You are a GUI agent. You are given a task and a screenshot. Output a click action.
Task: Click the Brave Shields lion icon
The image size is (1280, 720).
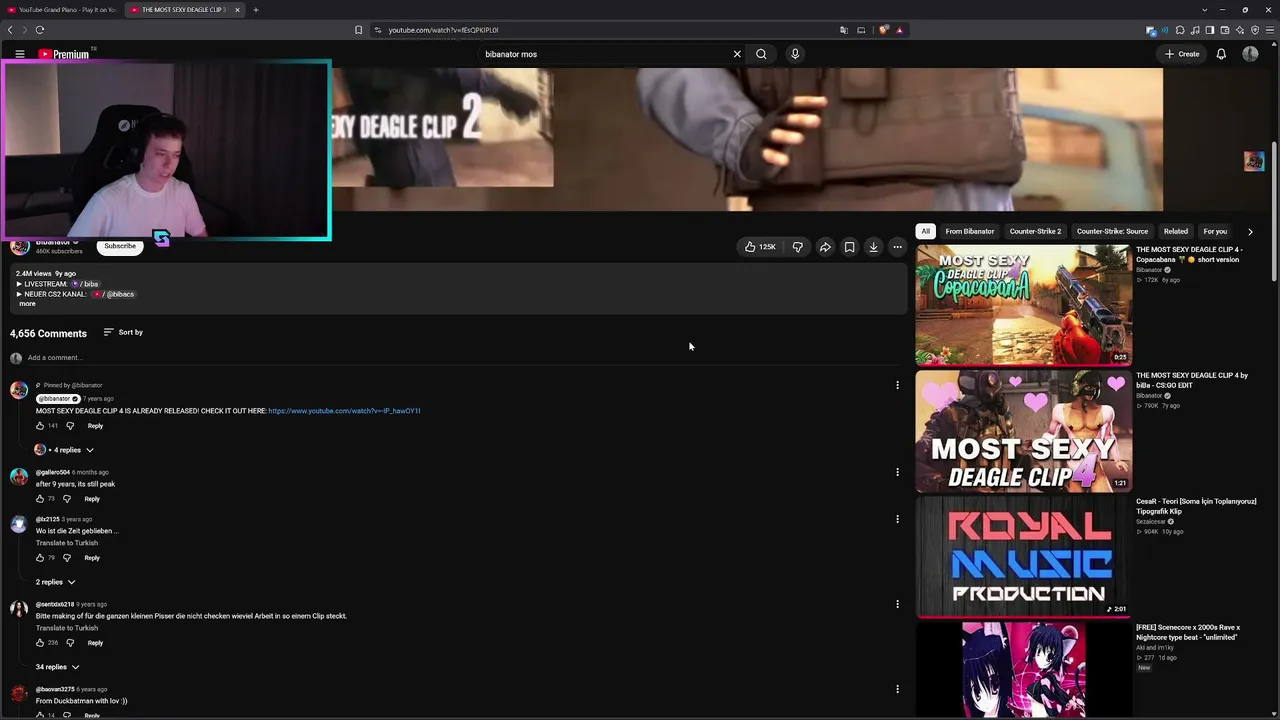pos(883,30)
